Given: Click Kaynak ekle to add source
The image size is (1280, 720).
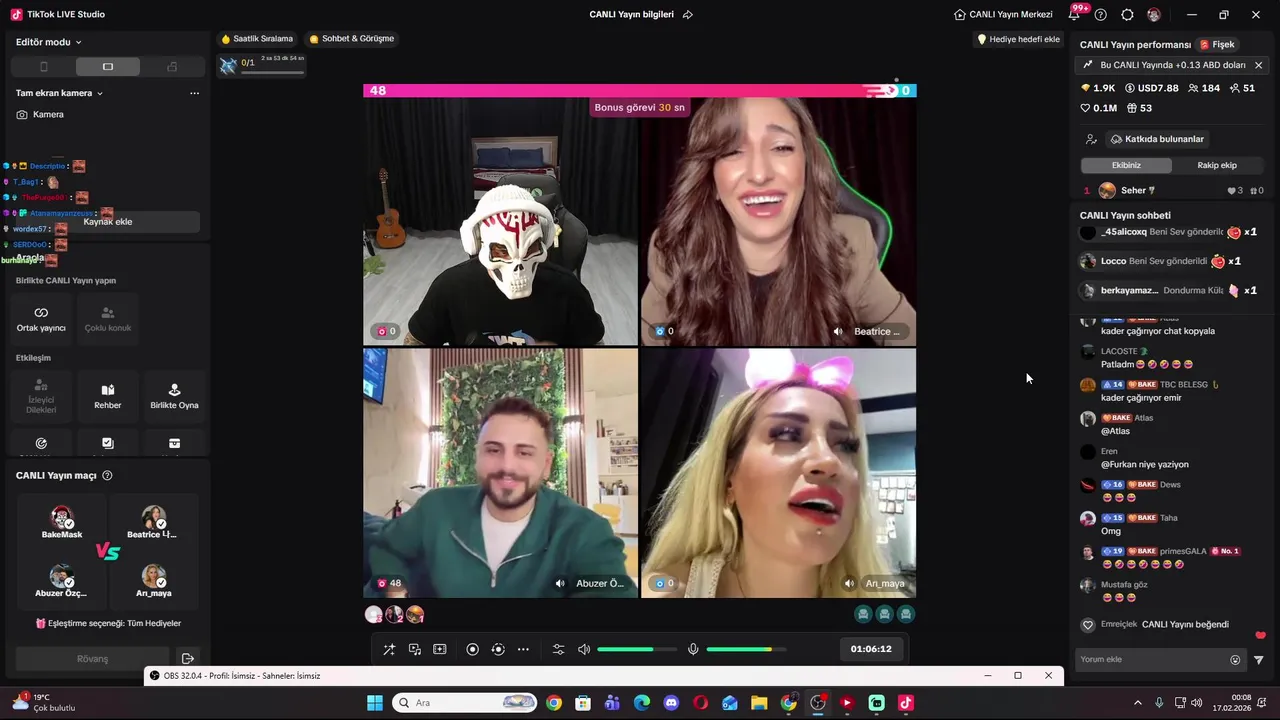Looking at the screenshot, I should [108, 222].
